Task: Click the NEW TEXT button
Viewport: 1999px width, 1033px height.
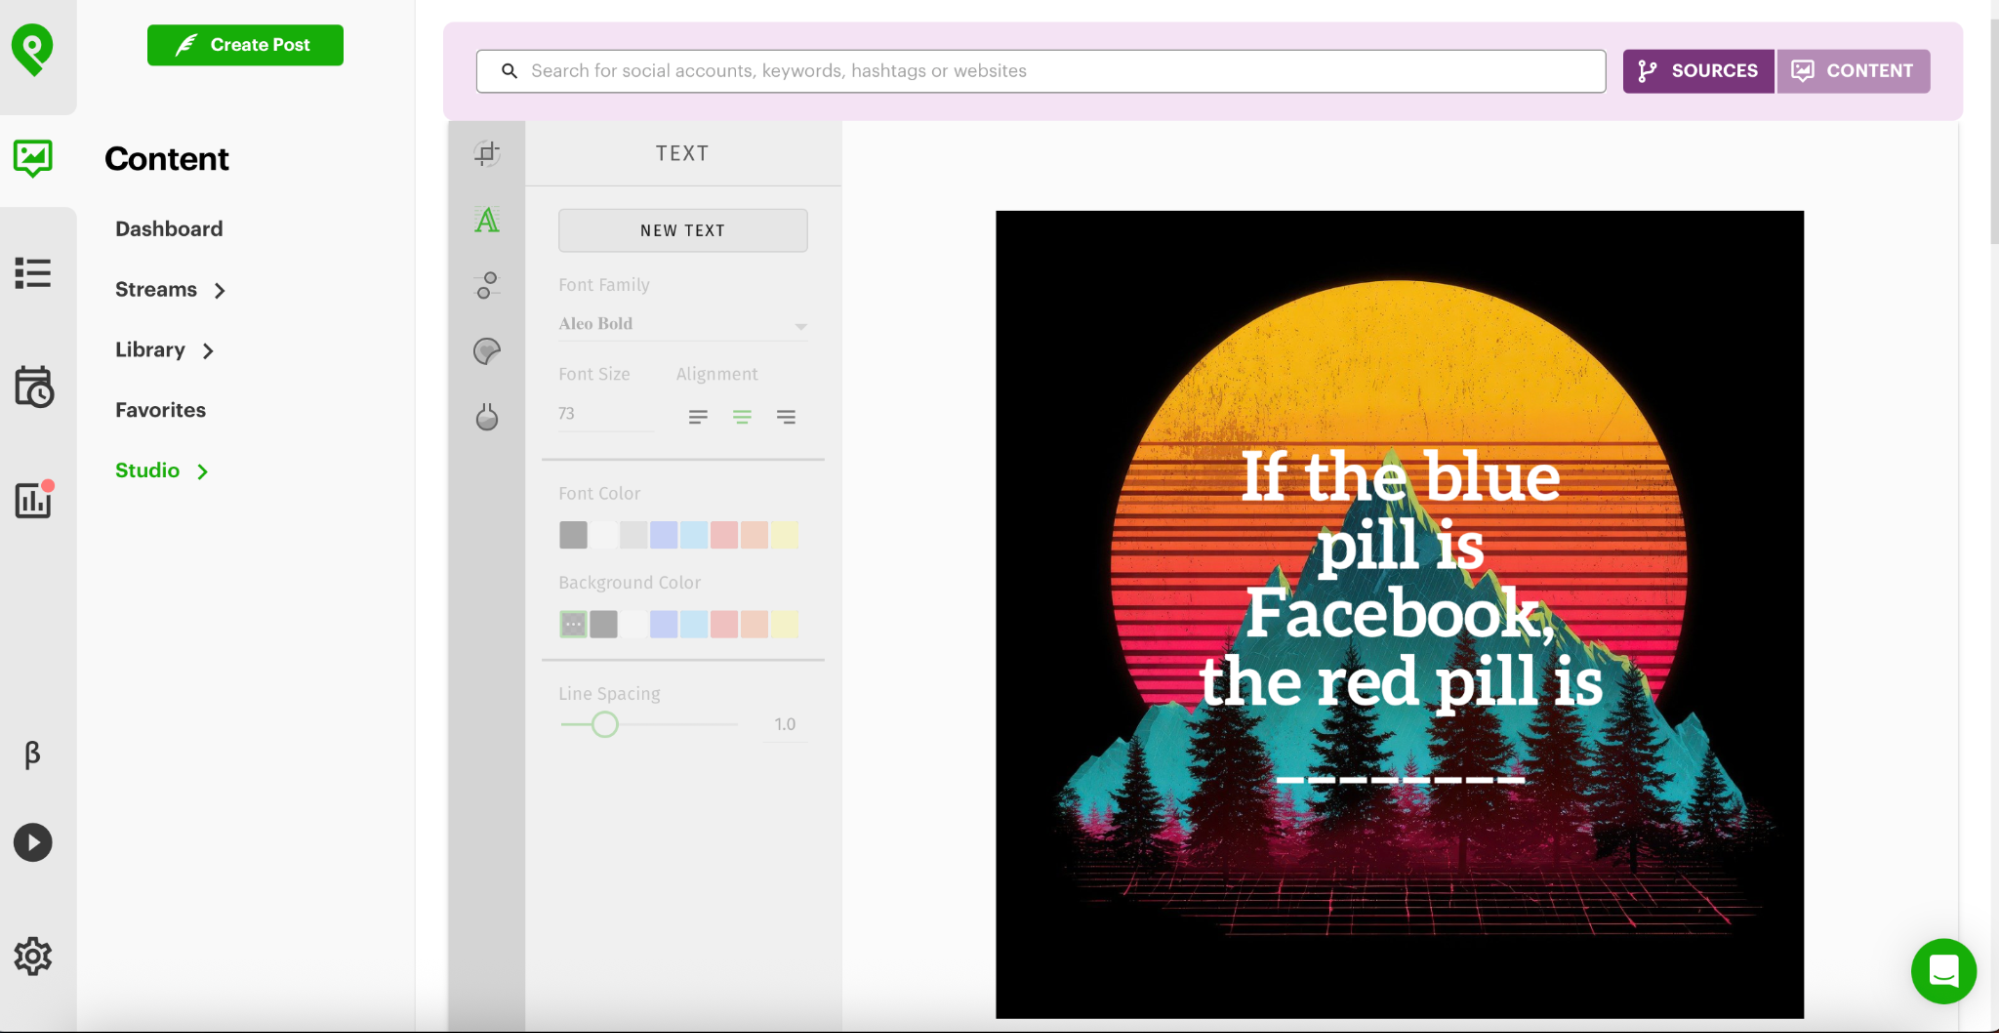Action: [682, 230]
